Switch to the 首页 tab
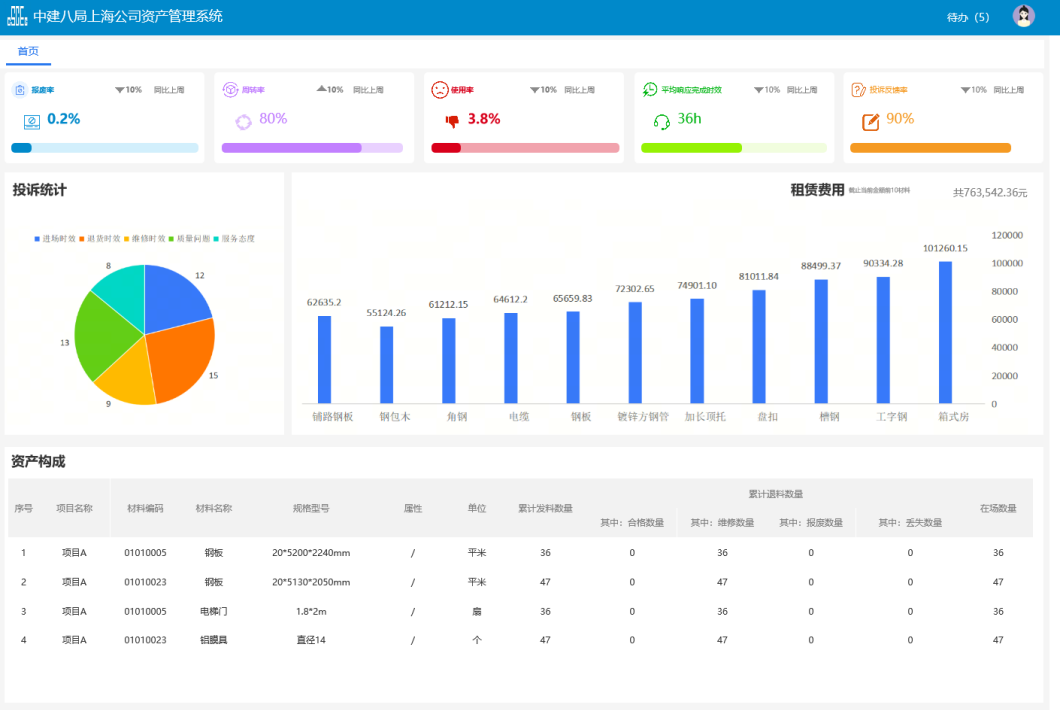 pyautogui.click(x=28, y=51)
